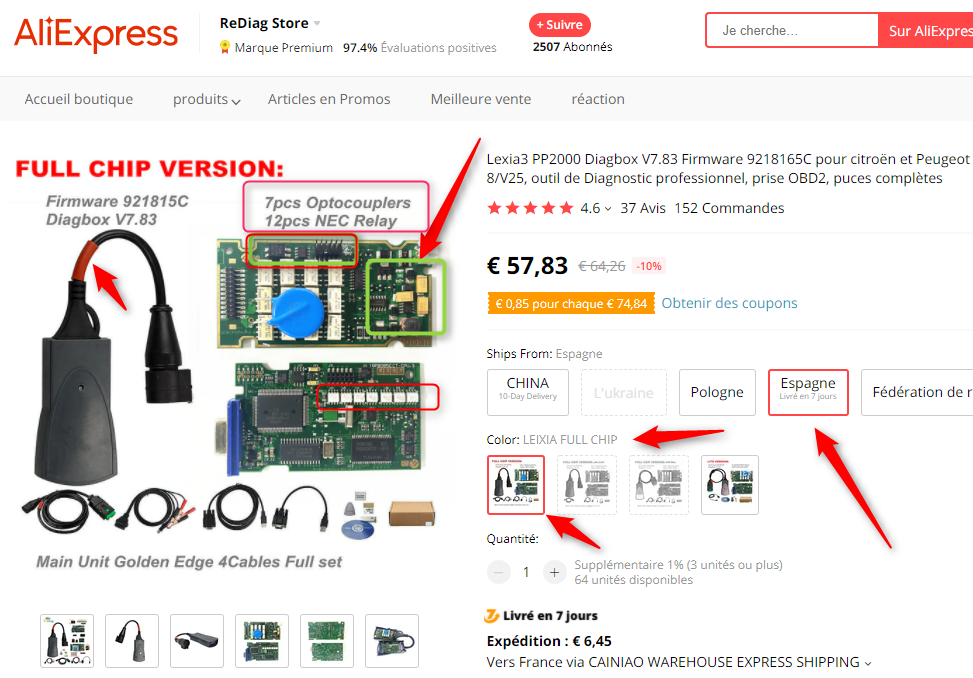Image resolution: width=973 pixels, height=678 pixels.
Task: Go to Meilleure vente tab
Action: [481, 99]
